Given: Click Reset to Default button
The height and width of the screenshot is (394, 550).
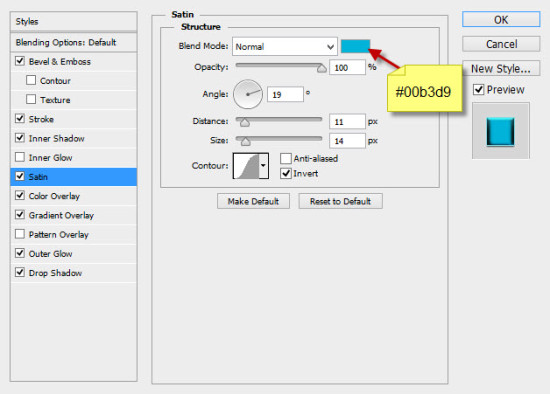Looking at the screenshot, I should (x=340, y=201).
